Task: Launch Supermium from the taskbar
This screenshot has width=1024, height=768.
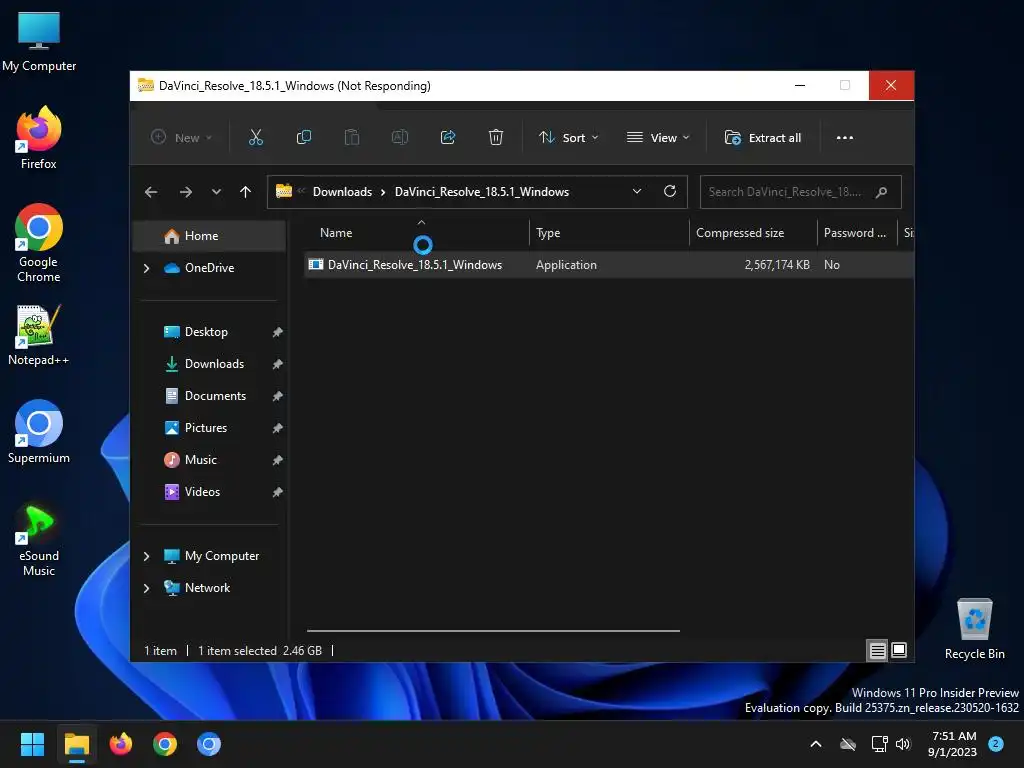Action: [x=209, y=744]
